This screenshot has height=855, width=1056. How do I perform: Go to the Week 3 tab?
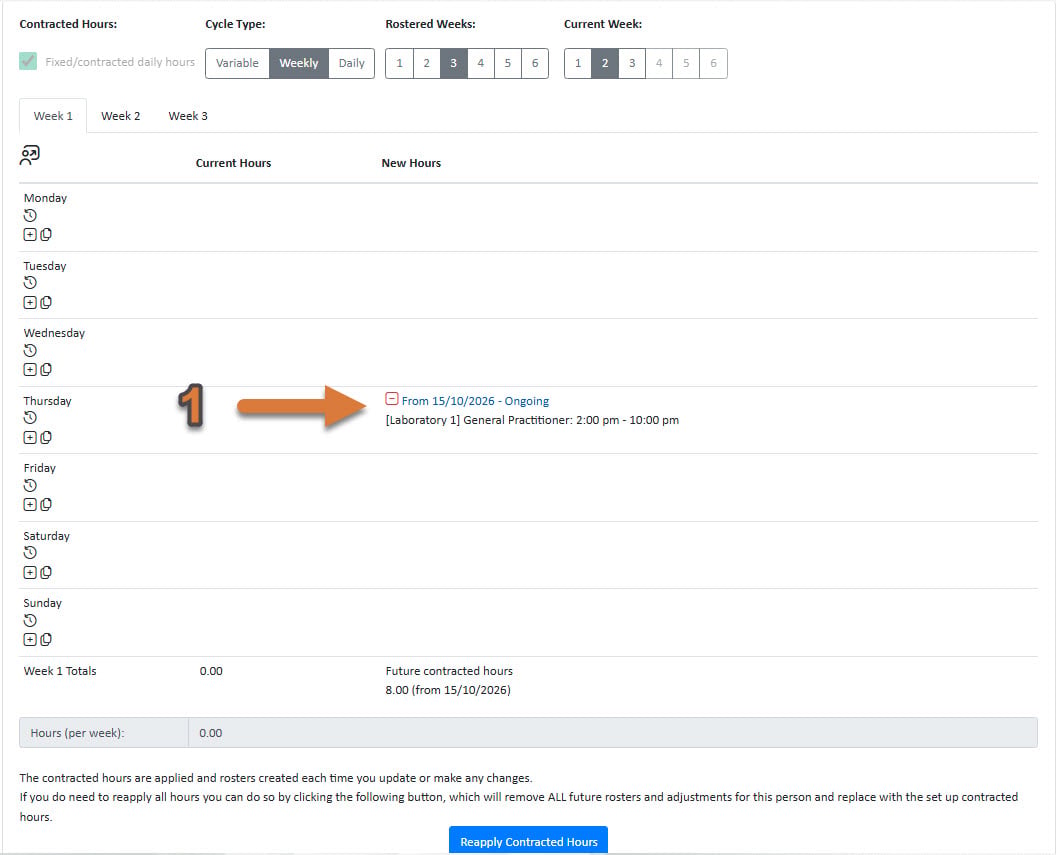[x=188, y=116]
